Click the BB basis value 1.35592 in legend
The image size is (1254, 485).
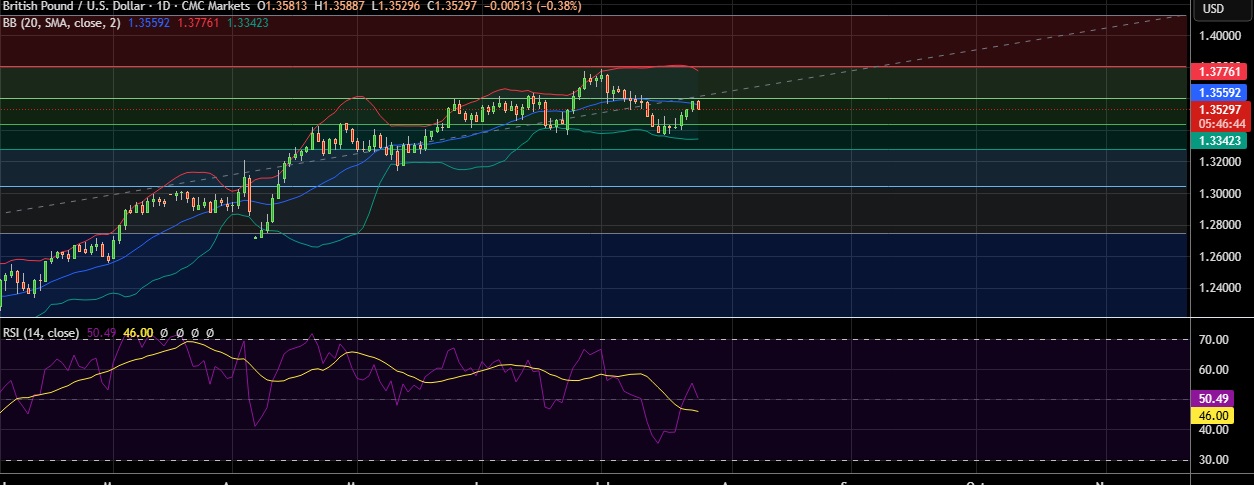pos(148,22)
